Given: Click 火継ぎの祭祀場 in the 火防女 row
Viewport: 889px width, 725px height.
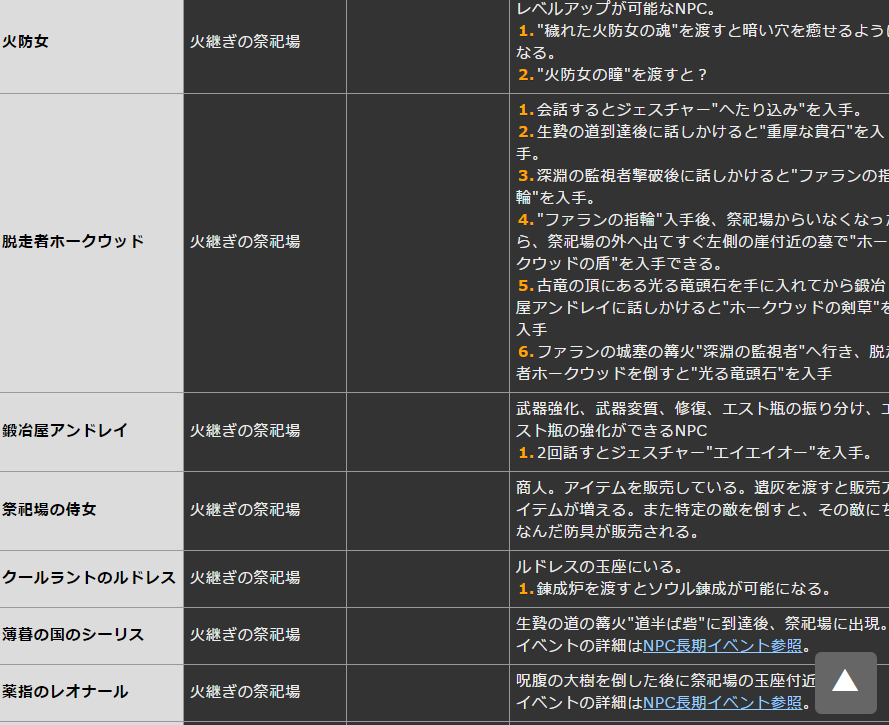Looking at the screenshot, I should tap(245, 42).
